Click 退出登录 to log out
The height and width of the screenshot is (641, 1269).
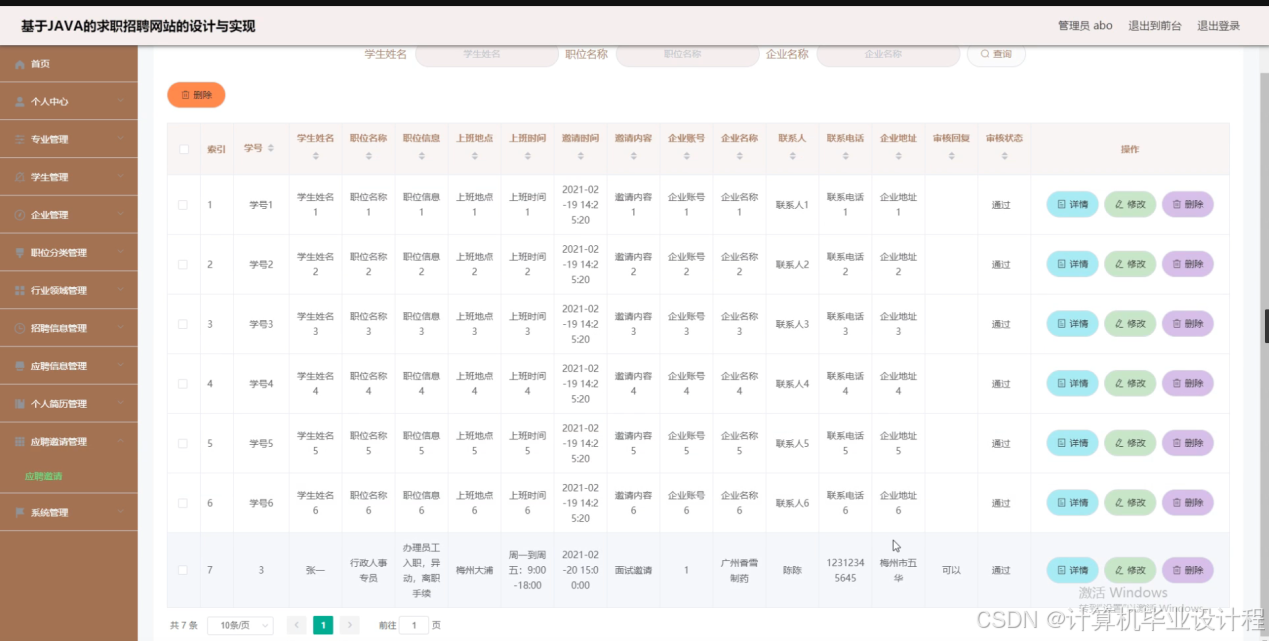point(1218,26)
